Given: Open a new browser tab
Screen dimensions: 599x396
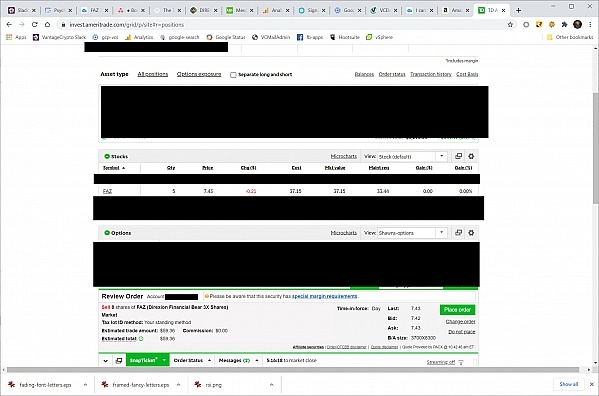Looking at the screenshot, I should point(518,10).
